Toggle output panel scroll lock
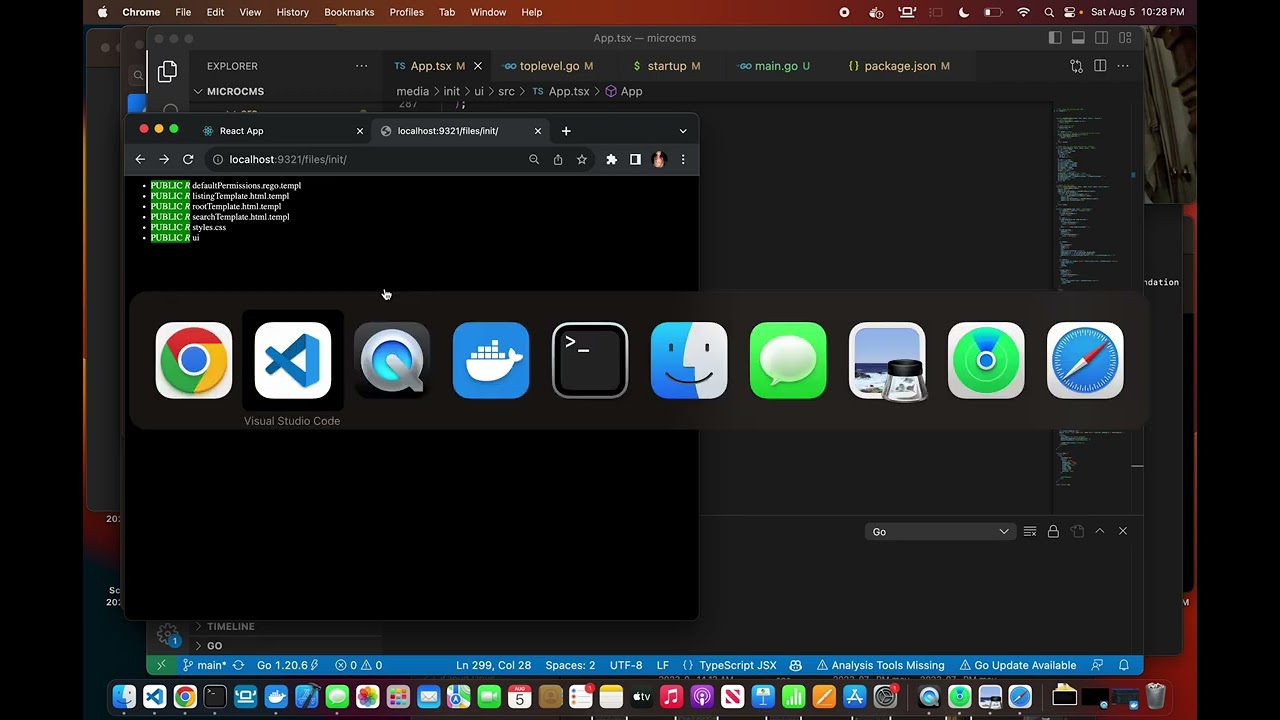Screen dimensions: 1280x720 (1053, 531)
